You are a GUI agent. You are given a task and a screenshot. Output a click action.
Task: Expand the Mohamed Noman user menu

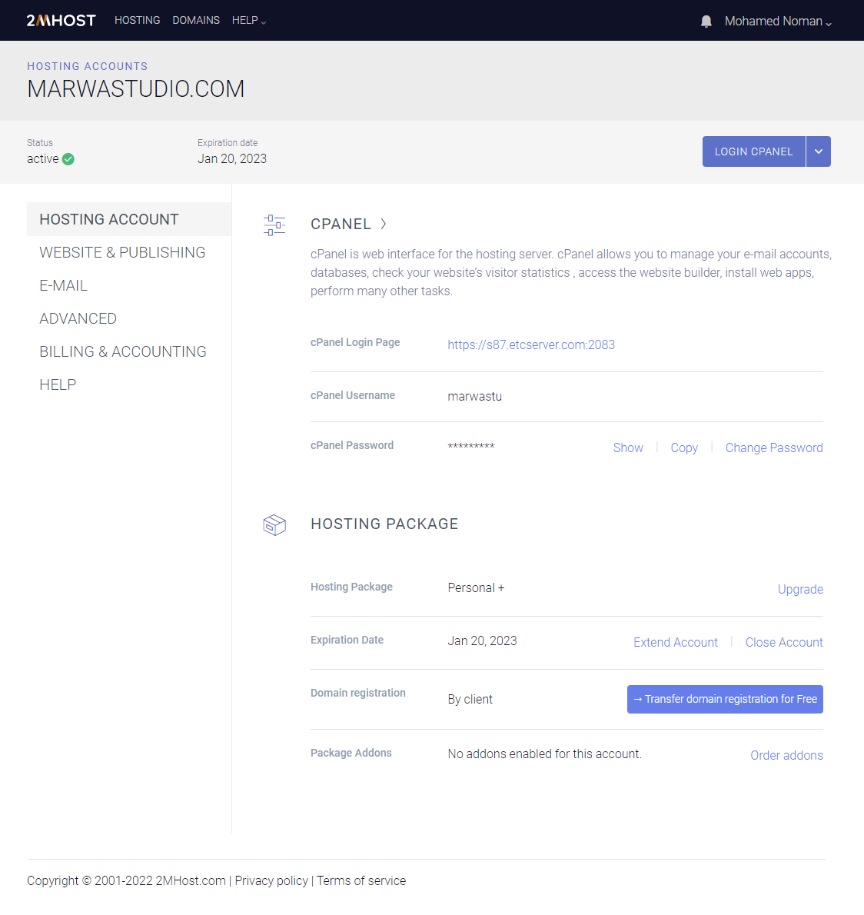778,22
